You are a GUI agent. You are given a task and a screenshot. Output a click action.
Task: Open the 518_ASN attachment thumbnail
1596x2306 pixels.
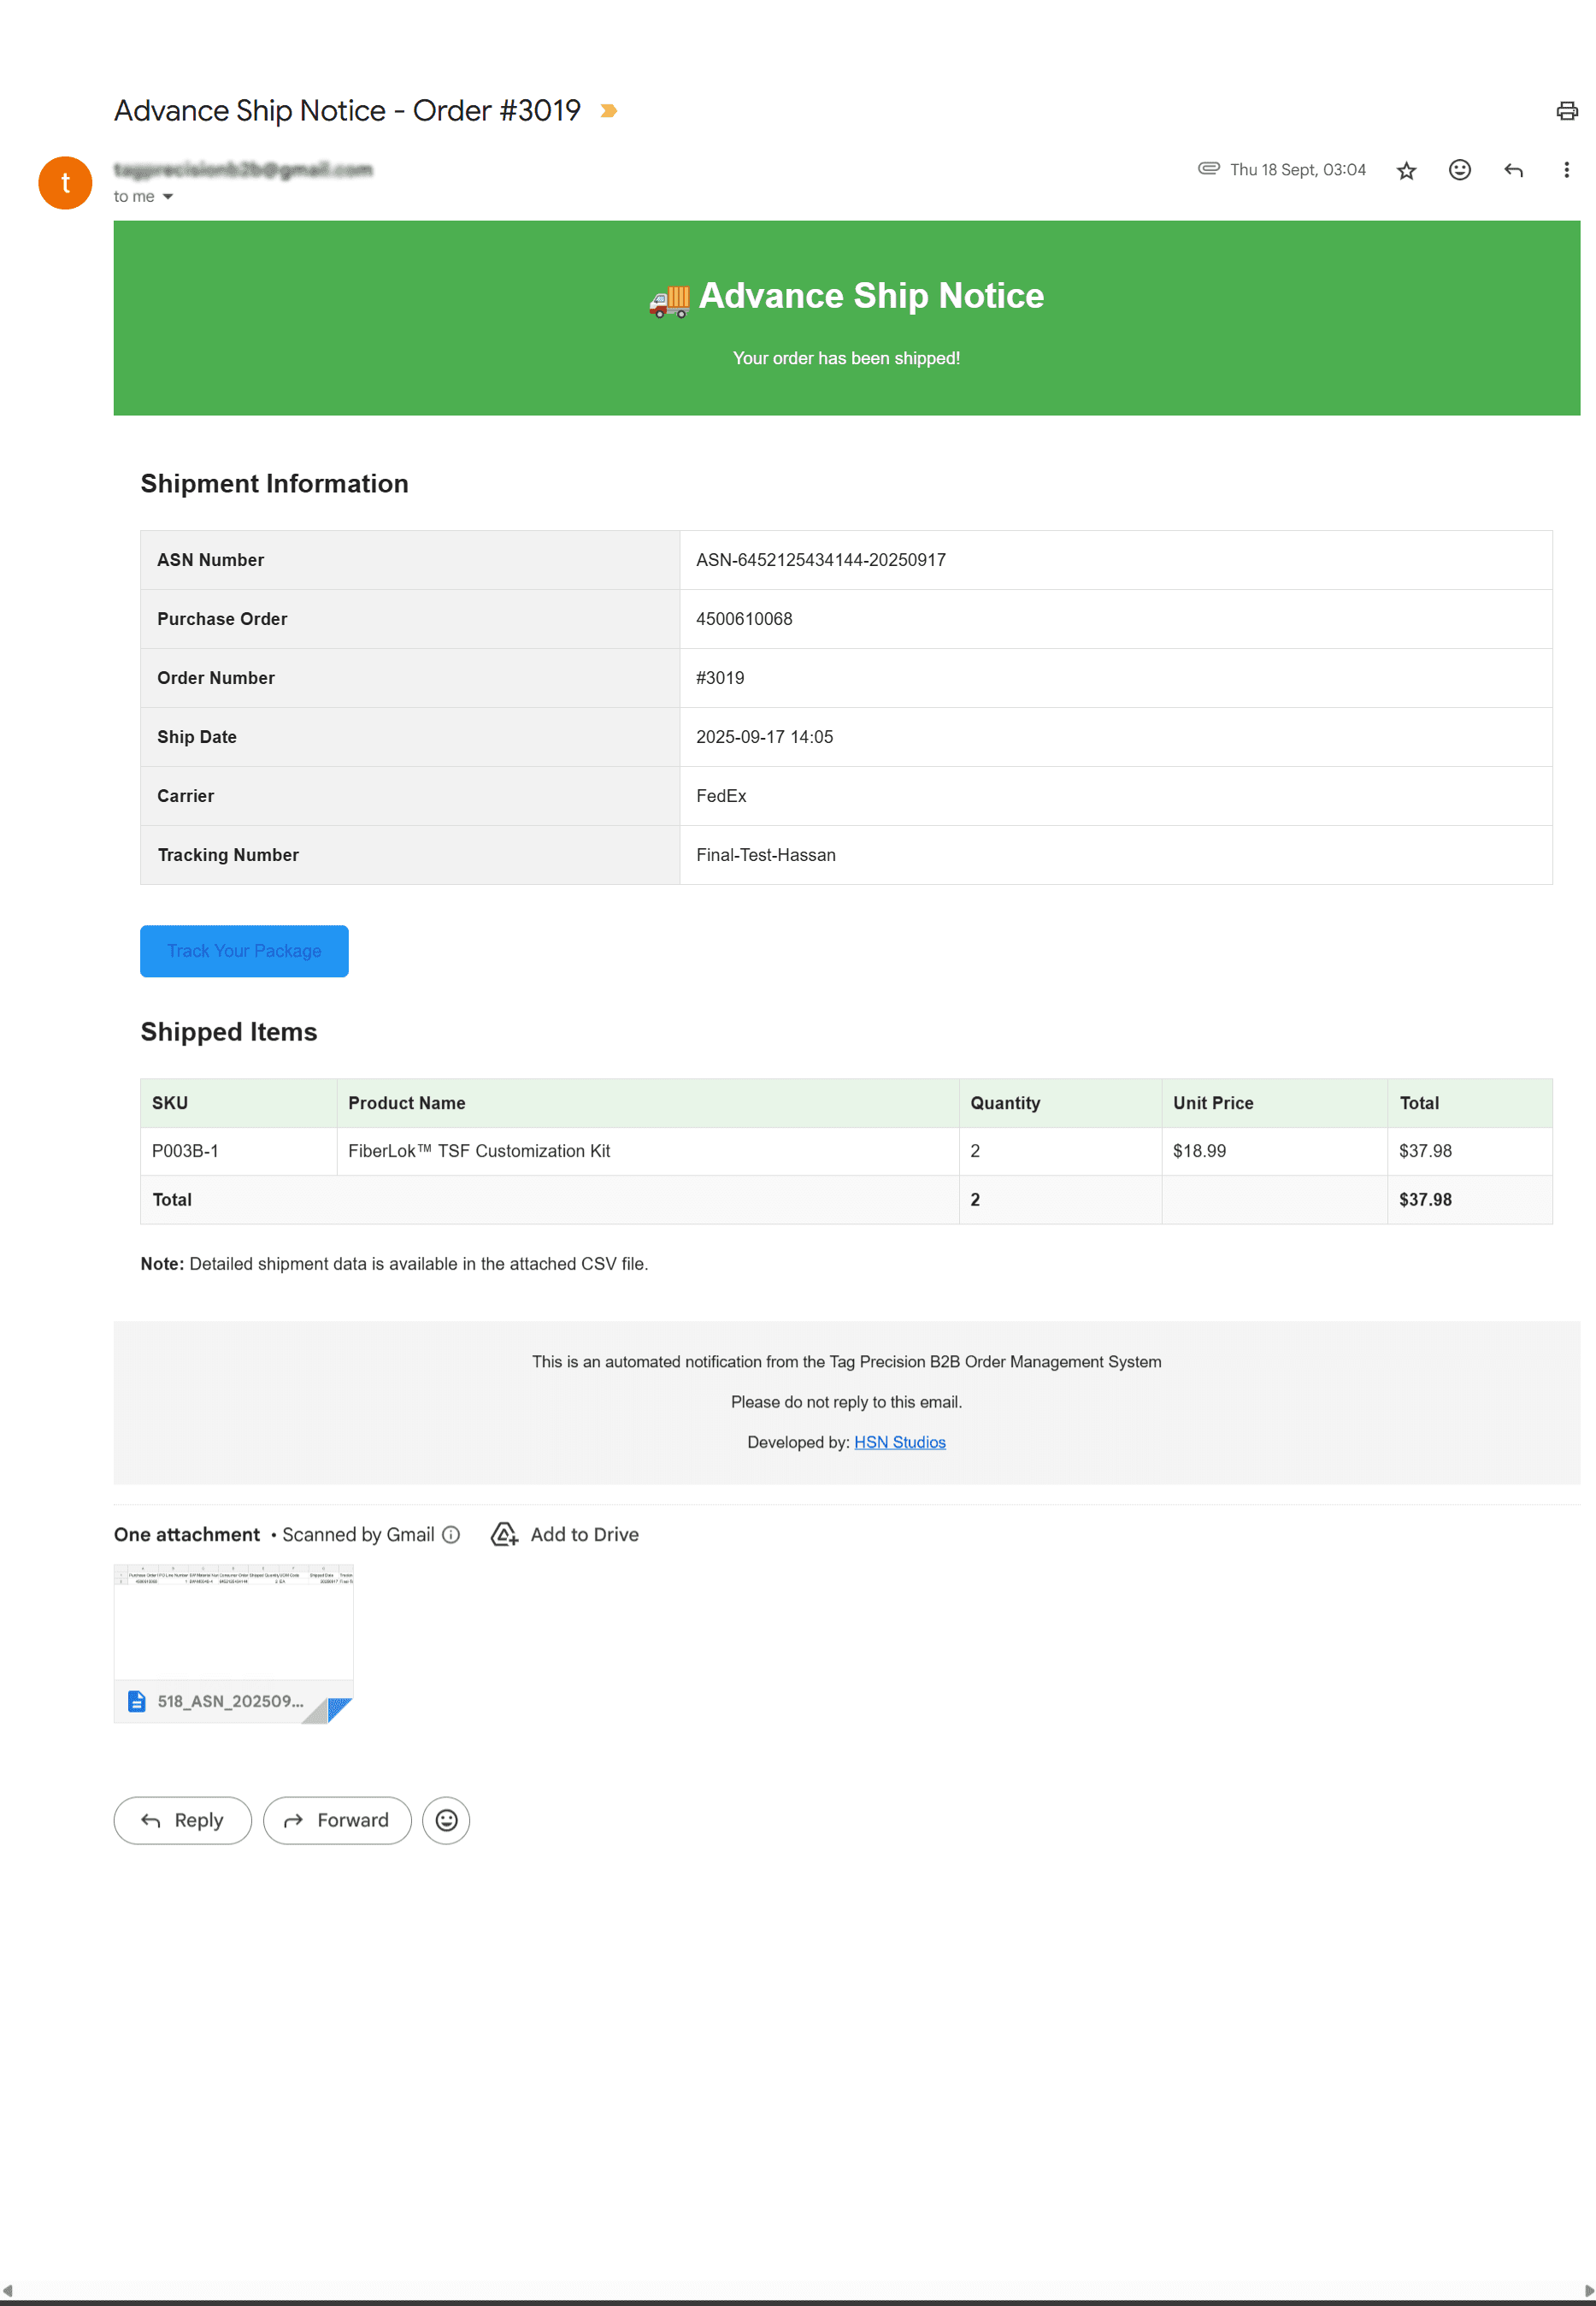point(233,1643)
